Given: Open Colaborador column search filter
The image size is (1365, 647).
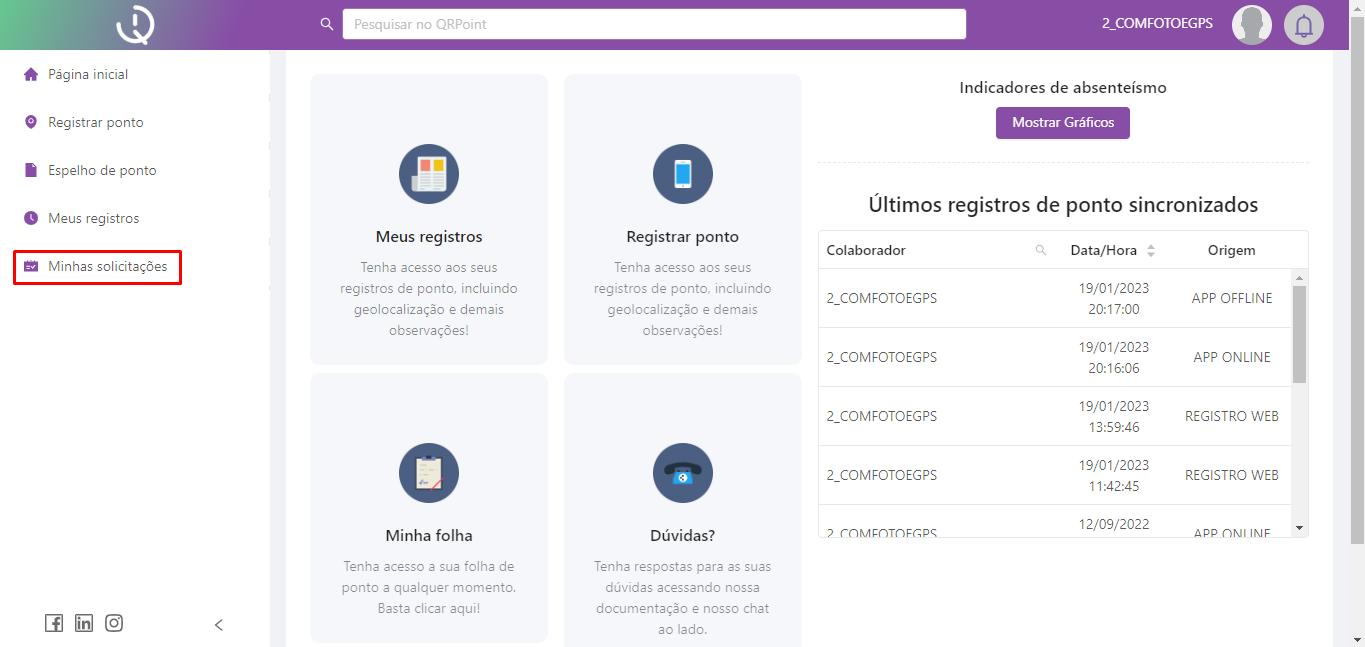Looking at the screenshot, I should point(1041,251).
